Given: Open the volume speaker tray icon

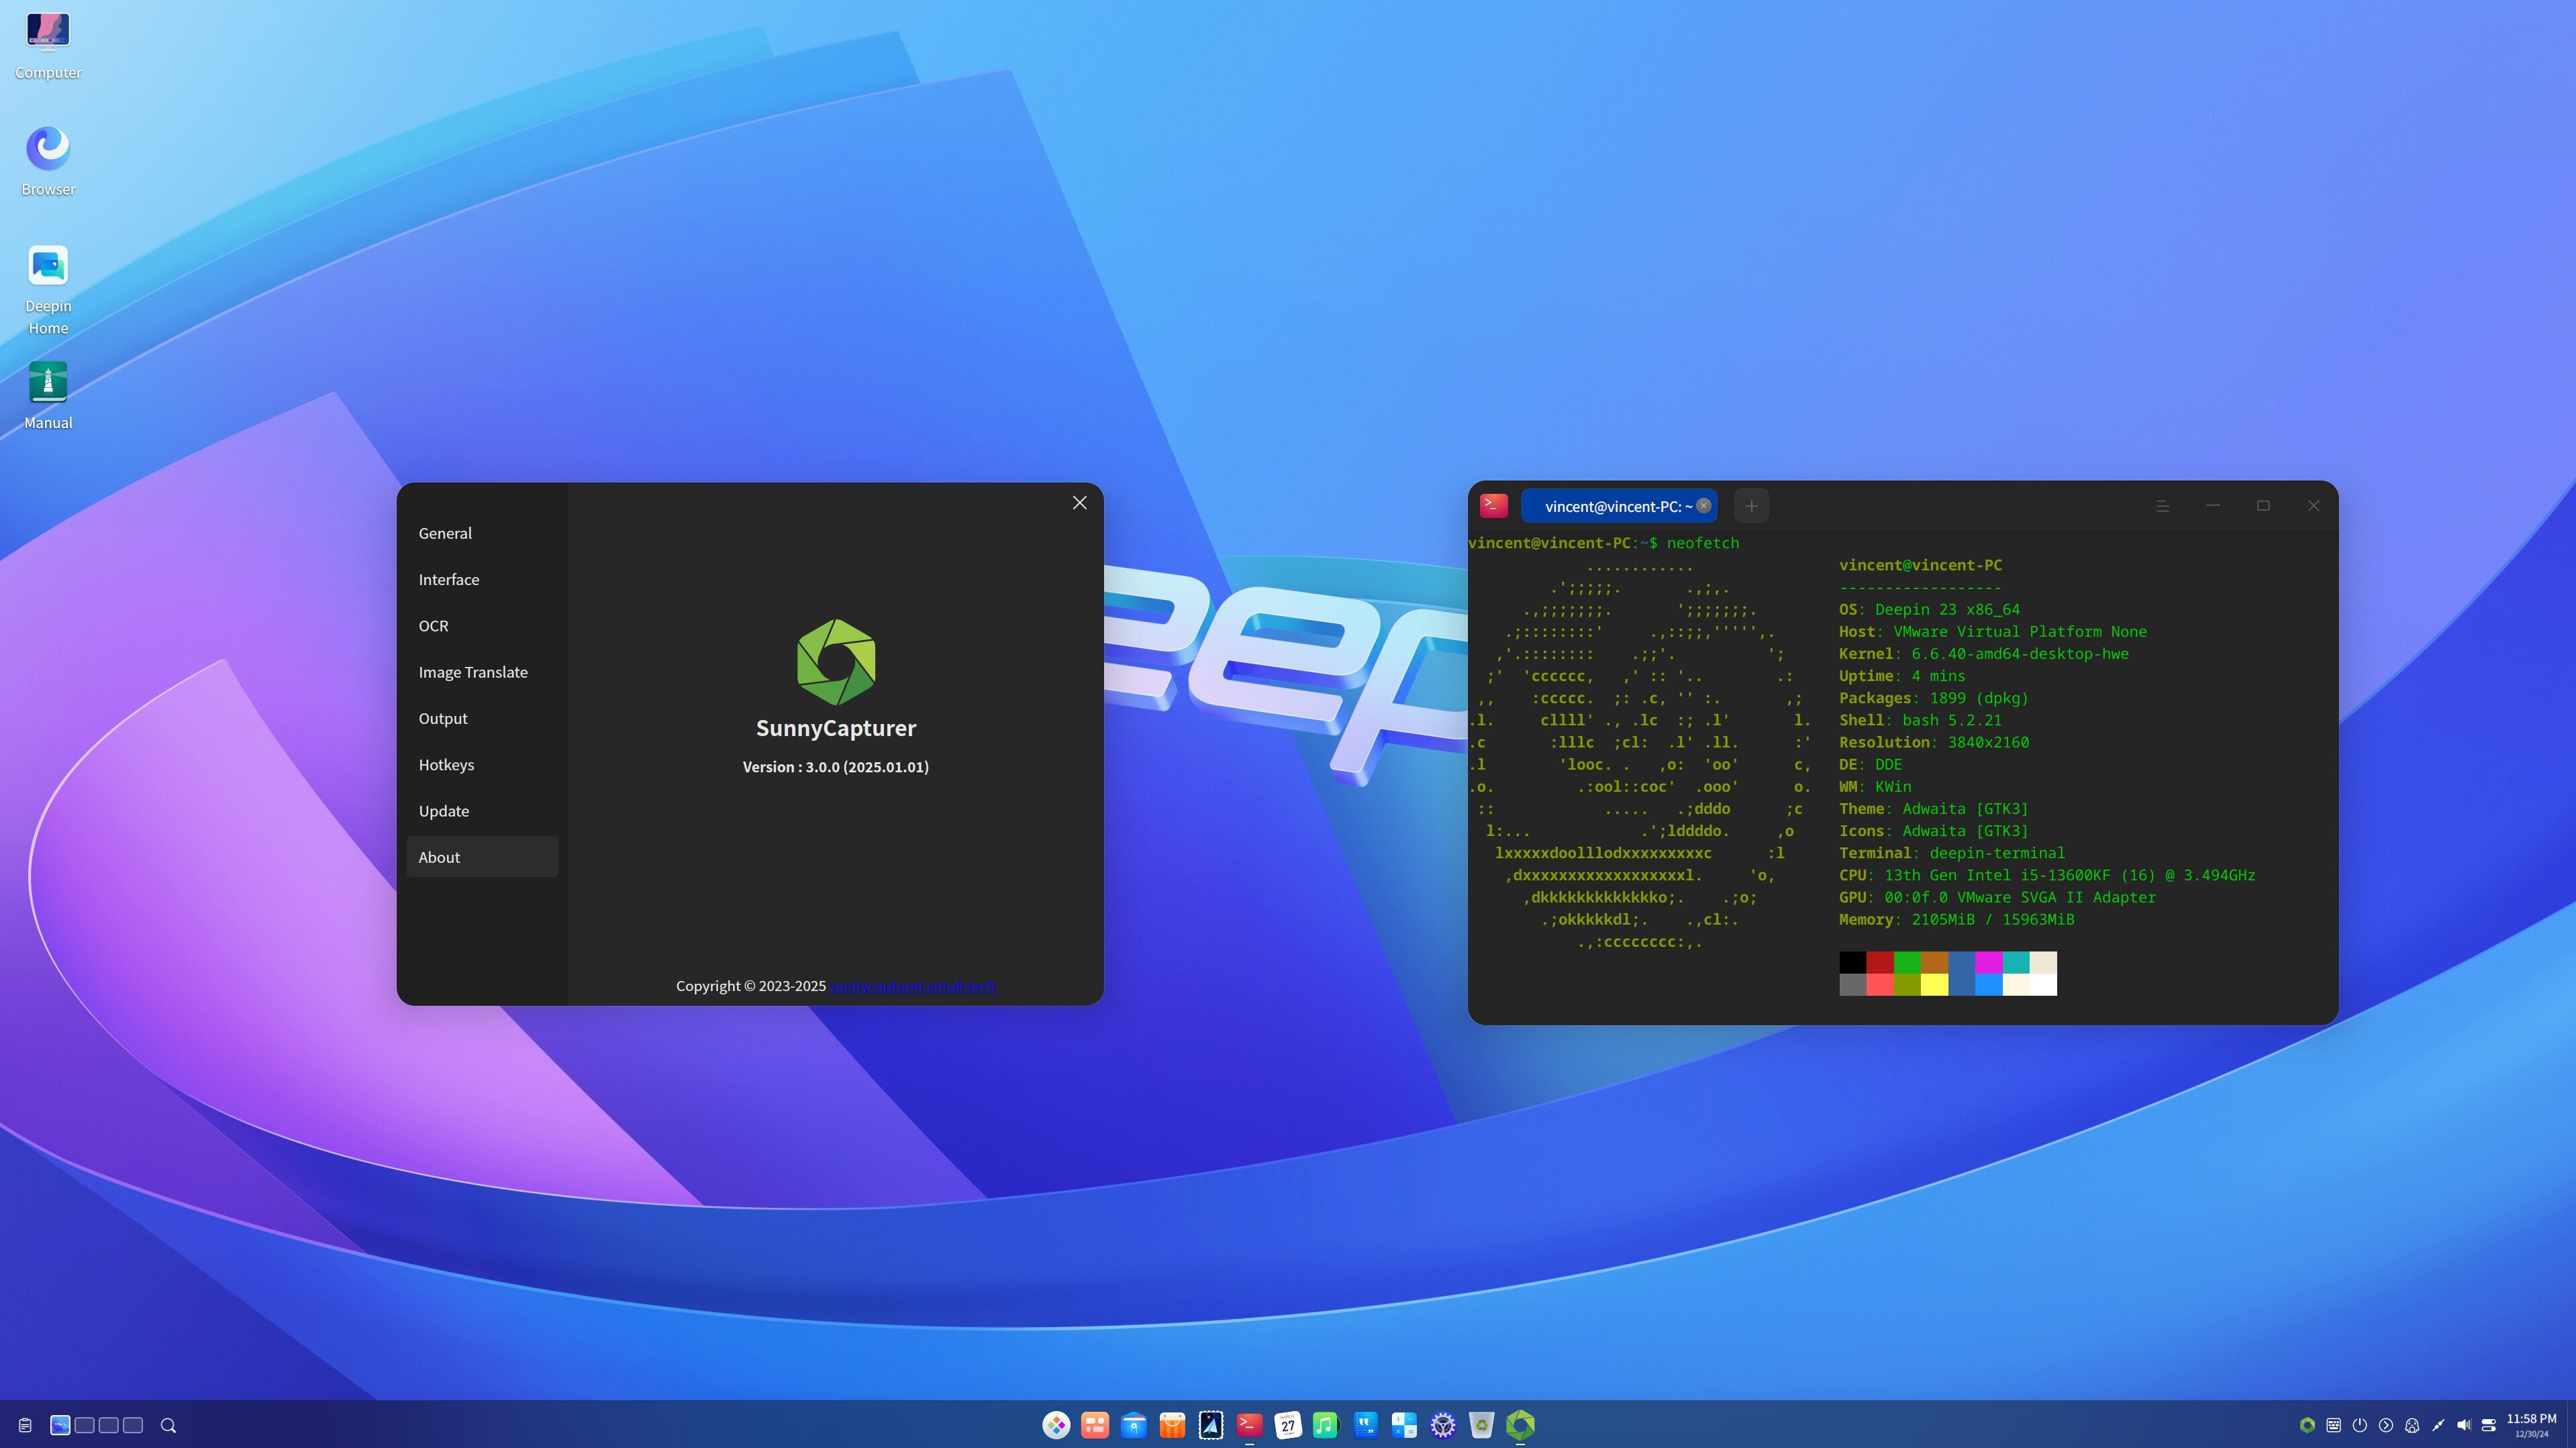Looking at the screenshot, I should [2464, 1425].
